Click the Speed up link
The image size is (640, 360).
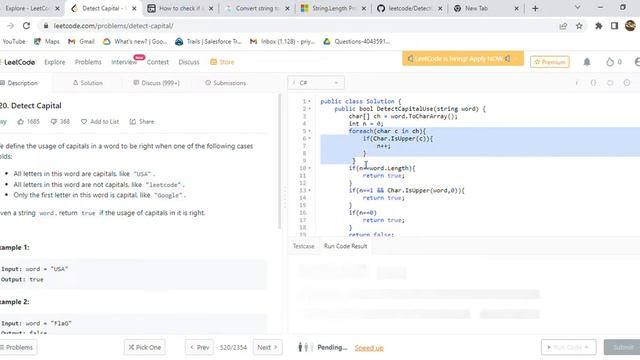369,348
